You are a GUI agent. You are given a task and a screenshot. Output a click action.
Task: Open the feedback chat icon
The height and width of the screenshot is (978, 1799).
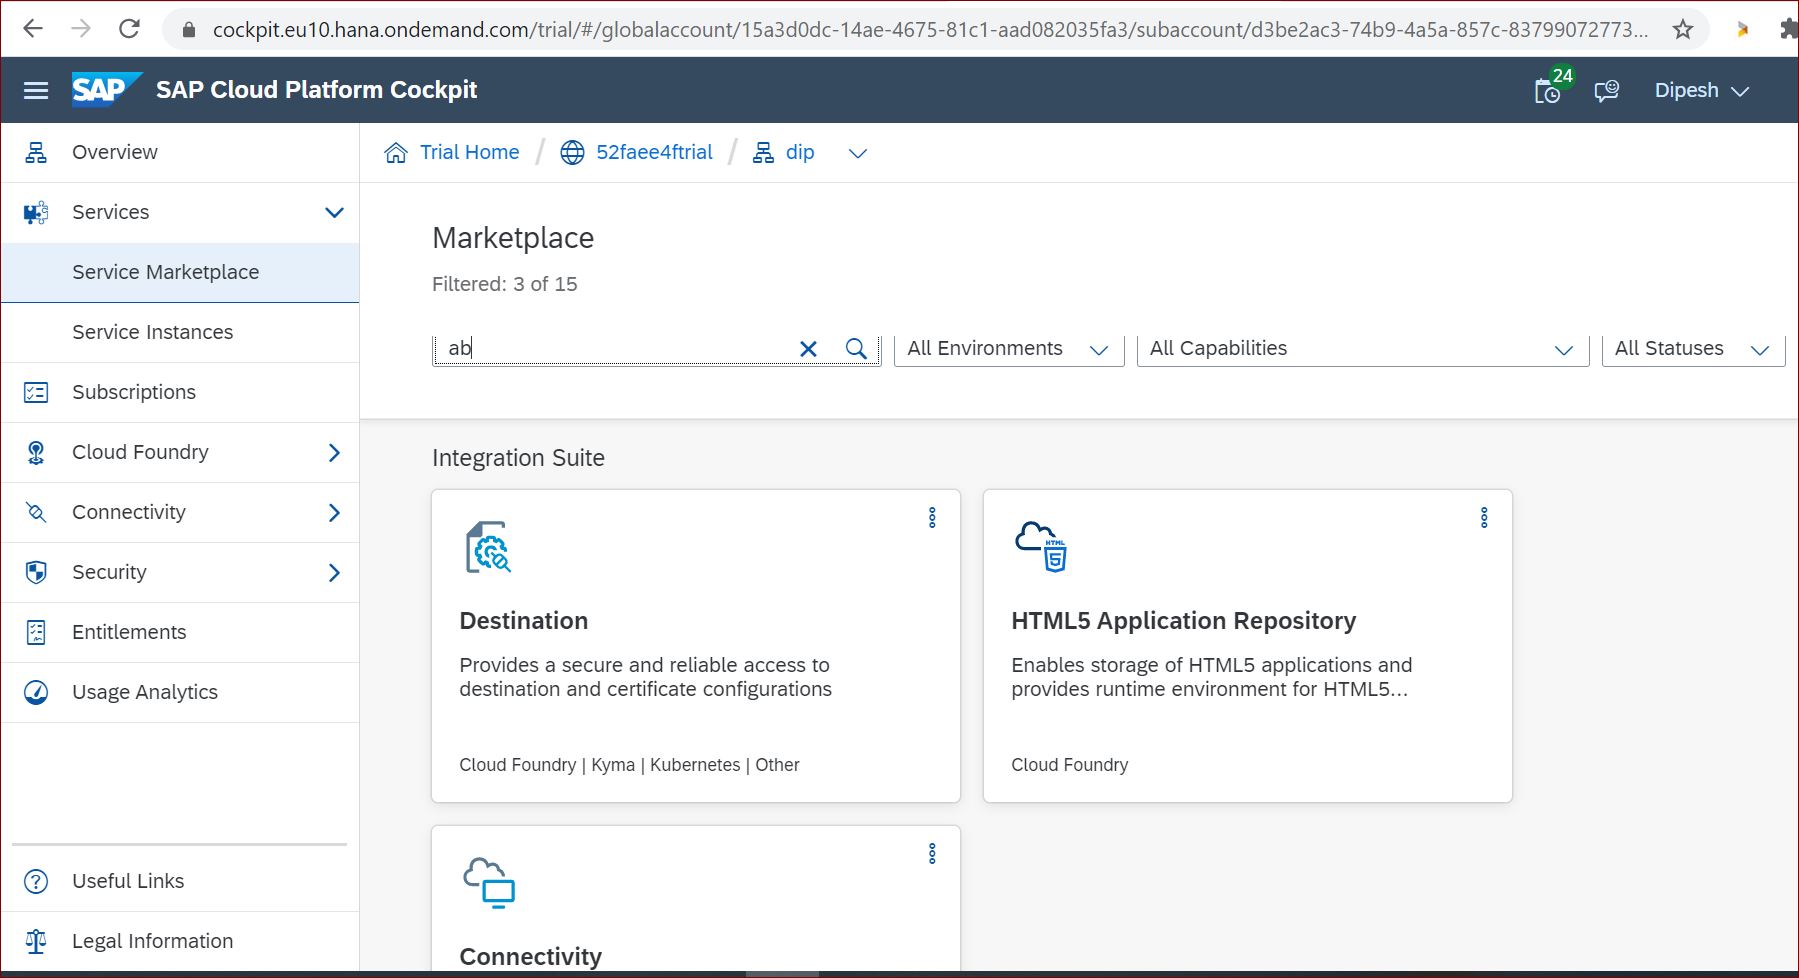click(x=1606, y=89)
